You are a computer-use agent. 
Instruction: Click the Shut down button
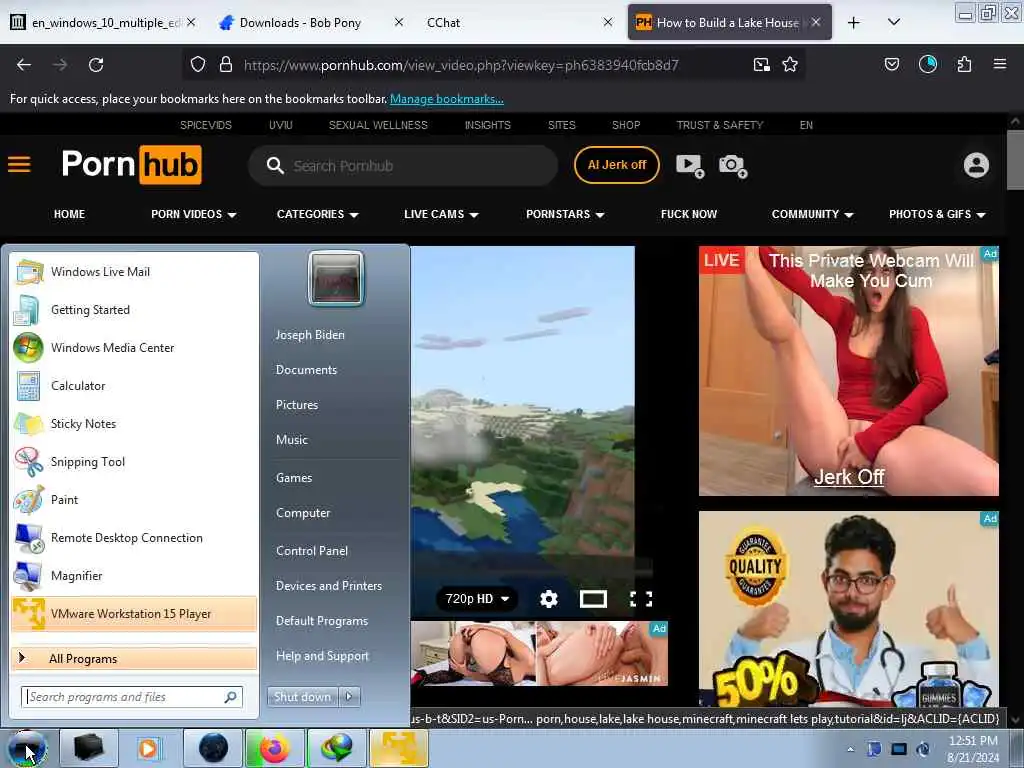point(302,697)
